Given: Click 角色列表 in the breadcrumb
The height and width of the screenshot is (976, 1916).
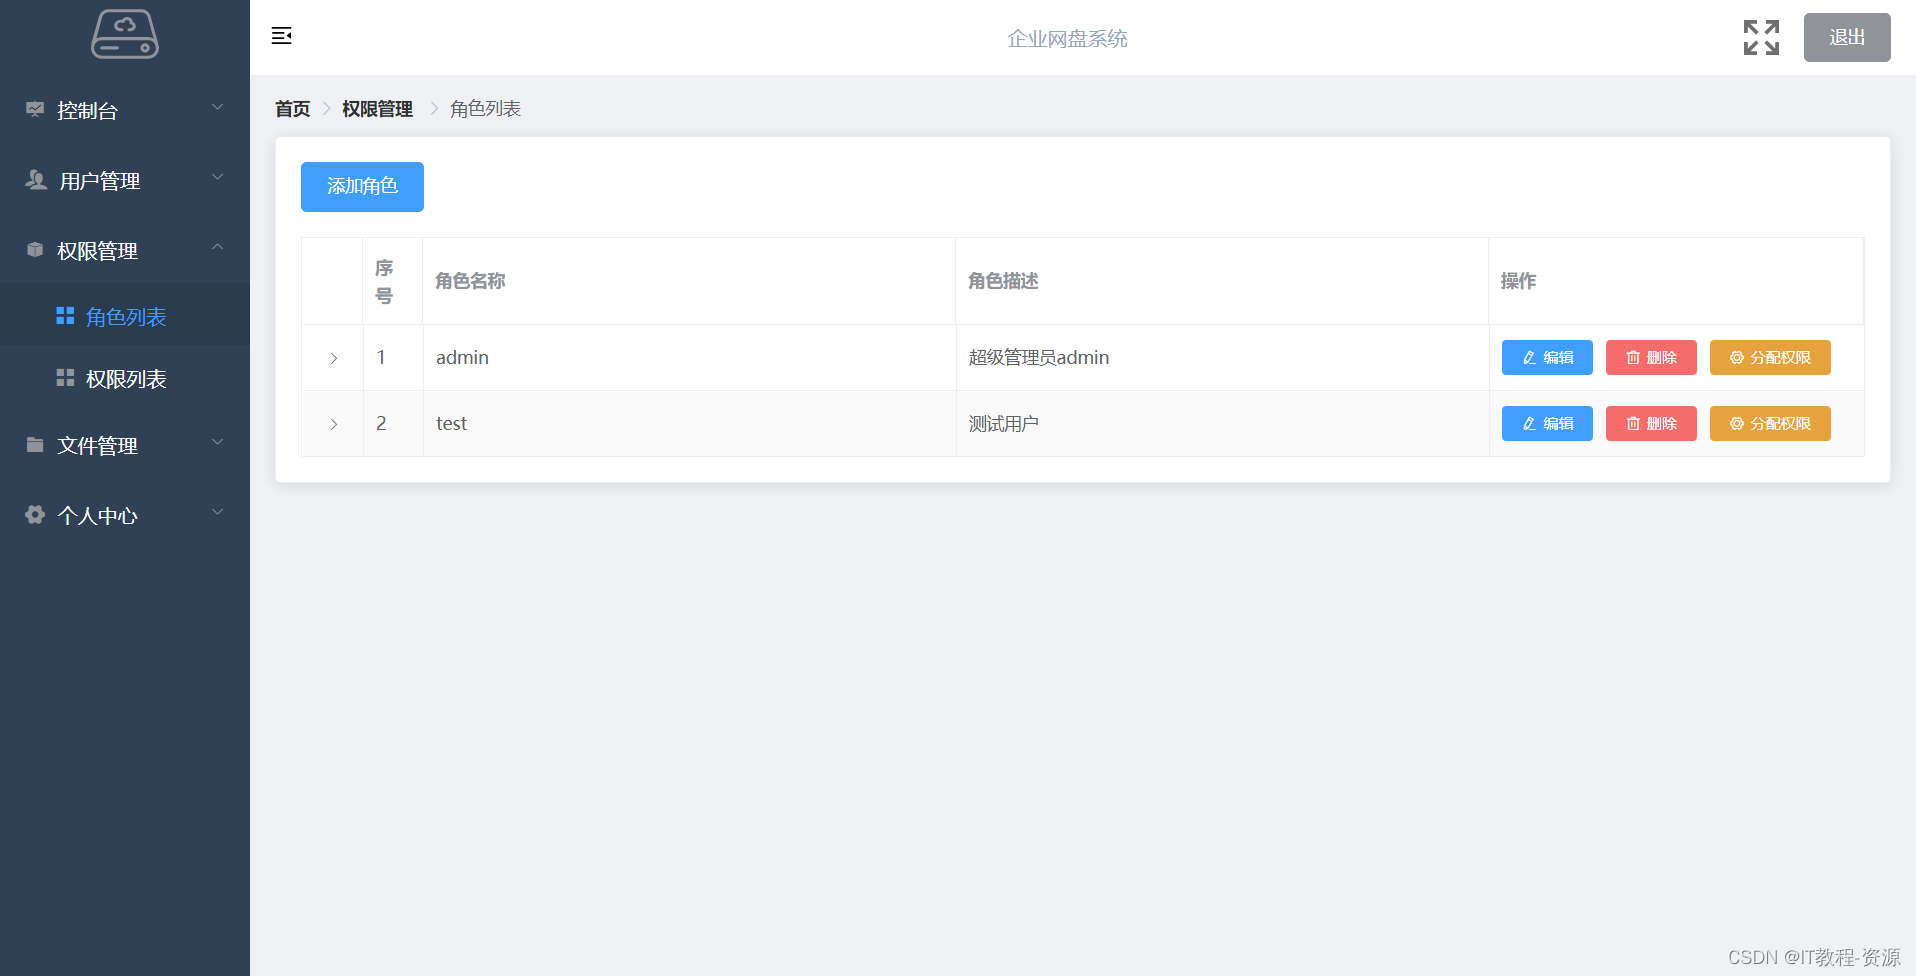Looking at the screenshot, I should (485, 108).
